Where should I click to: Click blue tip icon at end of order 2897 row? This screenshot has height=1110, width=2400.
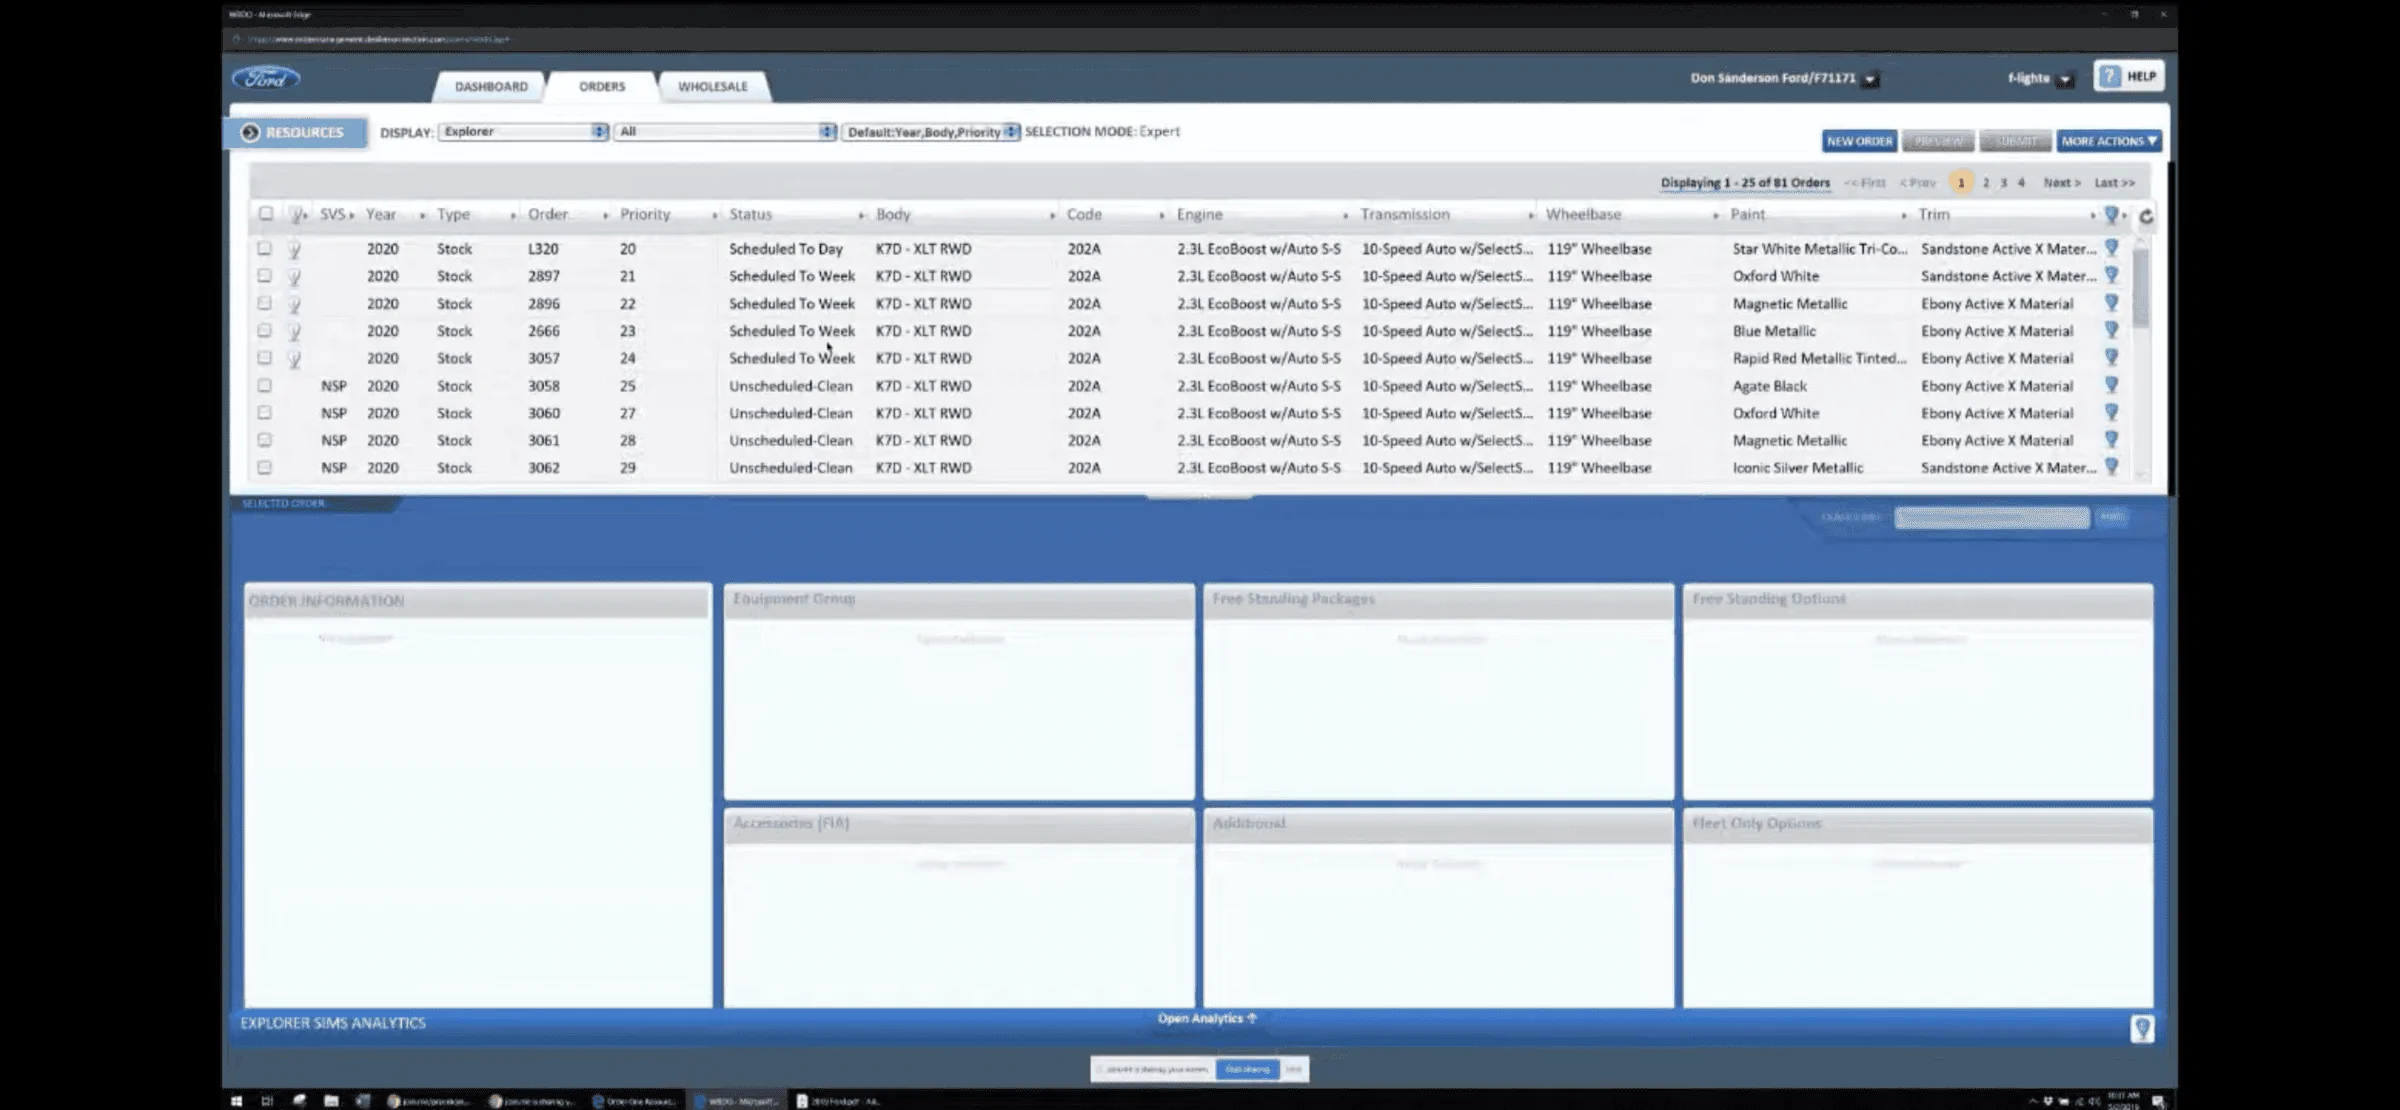tap(2111, 275)
